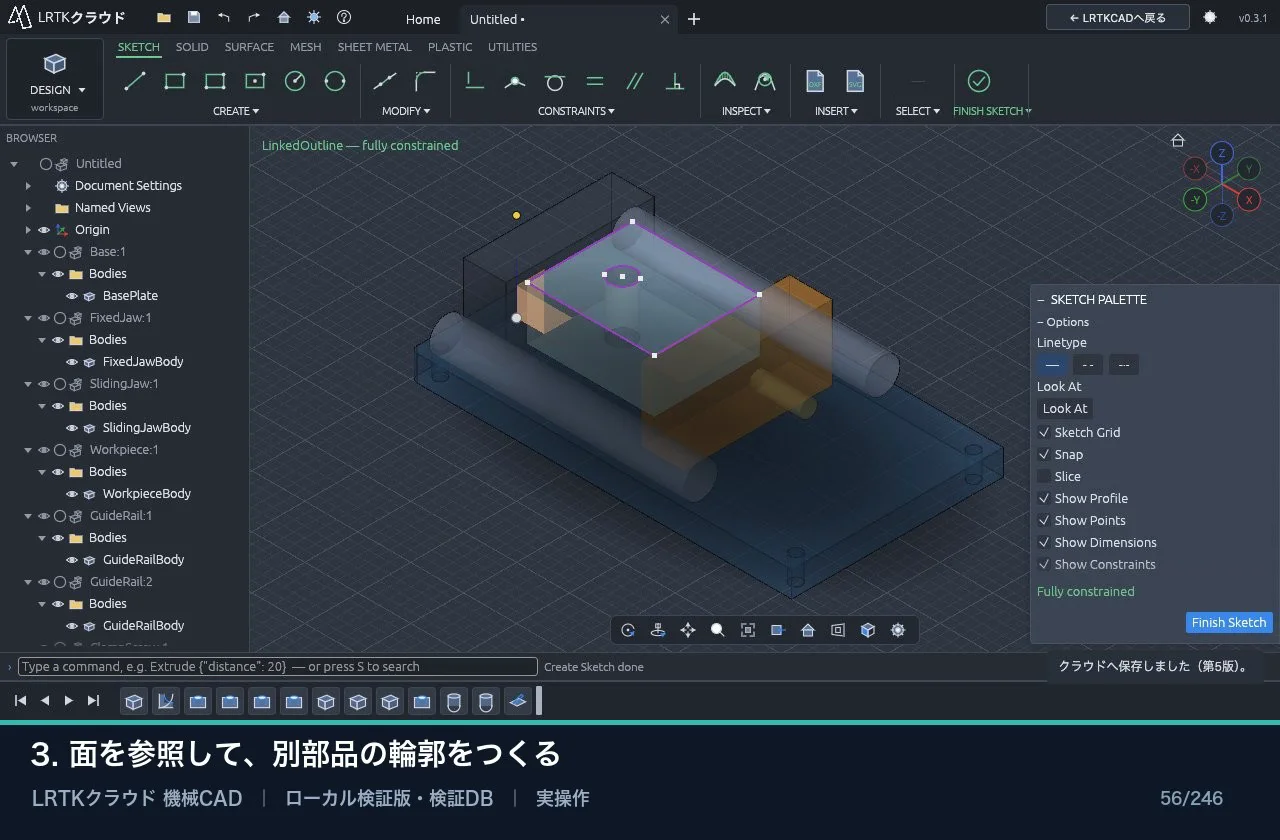Switch to the MESH tab
This screenshot has width=1280, height=840.
click(x=306, y=47)
